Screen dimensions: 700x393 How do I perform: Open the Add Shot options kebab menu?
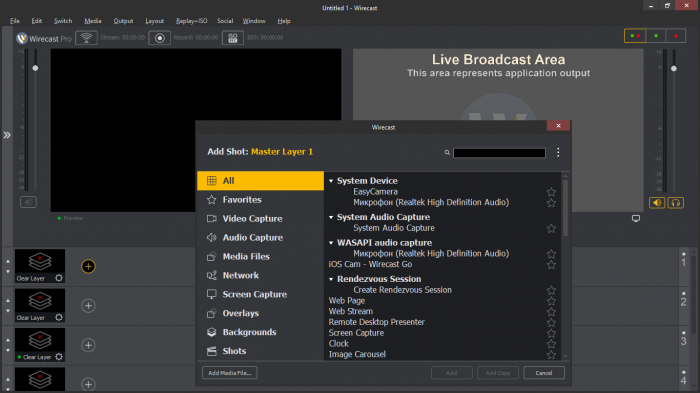pyautogui.click(x=558, y=152)
